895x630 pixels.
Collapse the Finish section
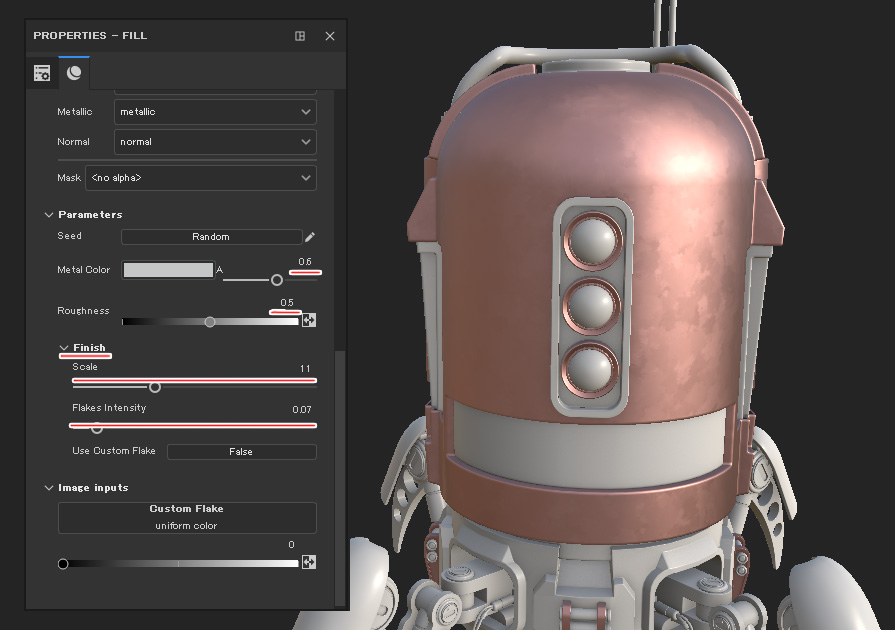(x=64, y=348)
